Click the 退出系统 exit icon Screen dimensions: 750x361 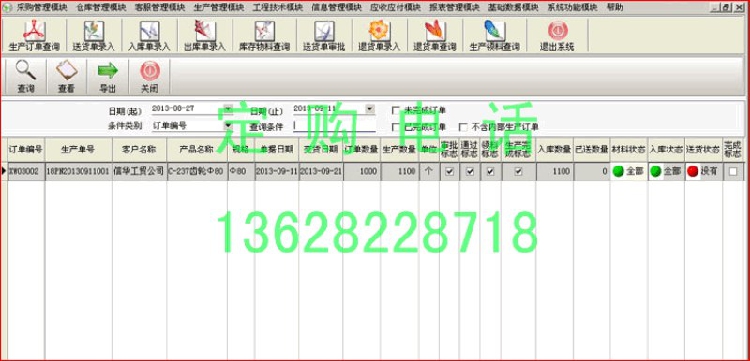pyautogui.click(x=557, y=36)
